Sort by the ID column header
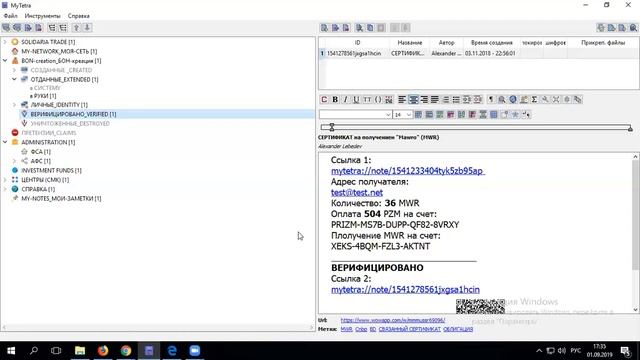Viewport: 640px width, 360px height. point(357,42)
